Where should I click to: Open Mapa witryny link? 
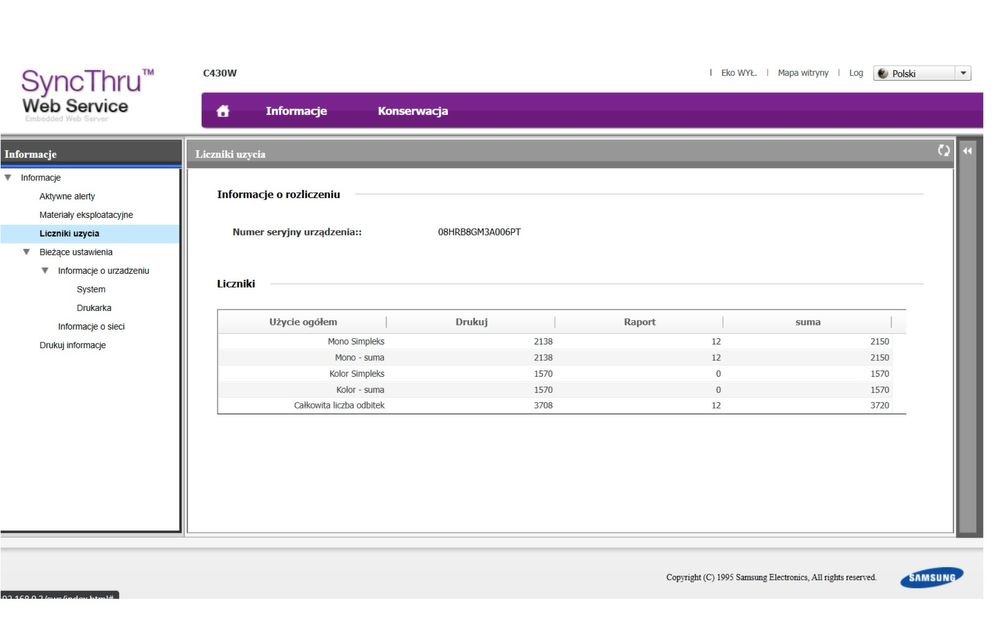(803, 73)
